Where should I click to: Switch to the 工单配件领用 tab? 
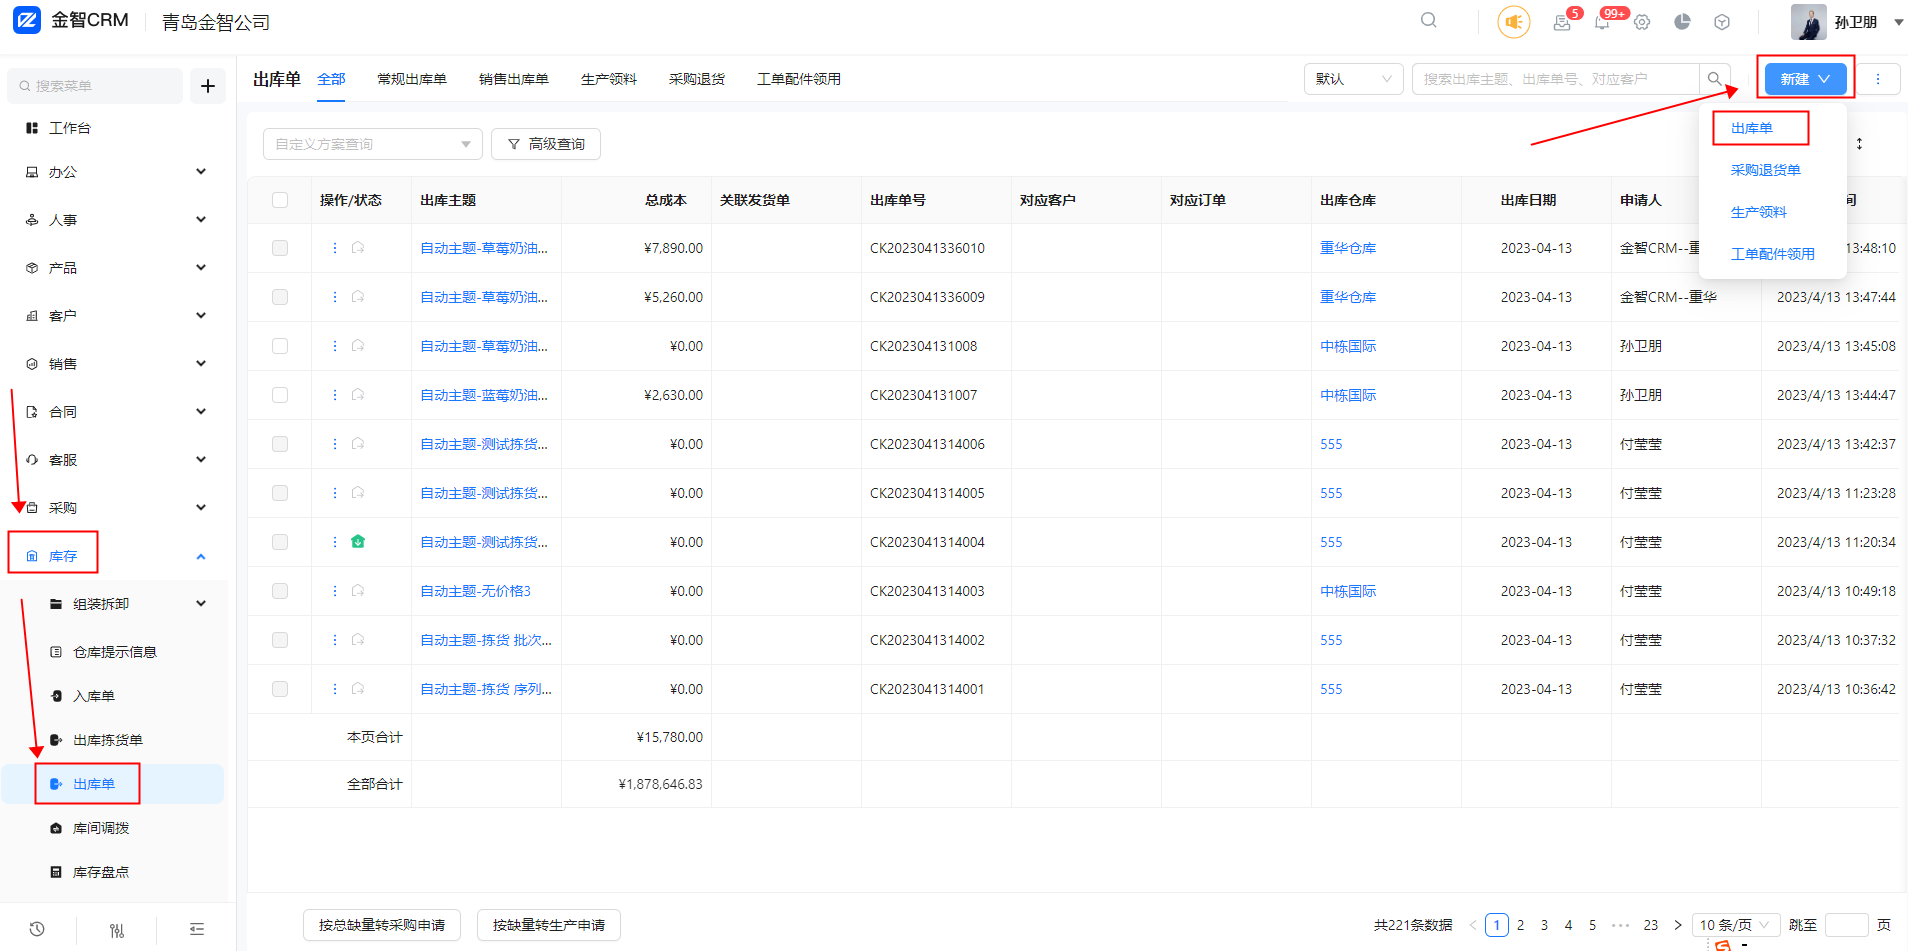[799, 79]
